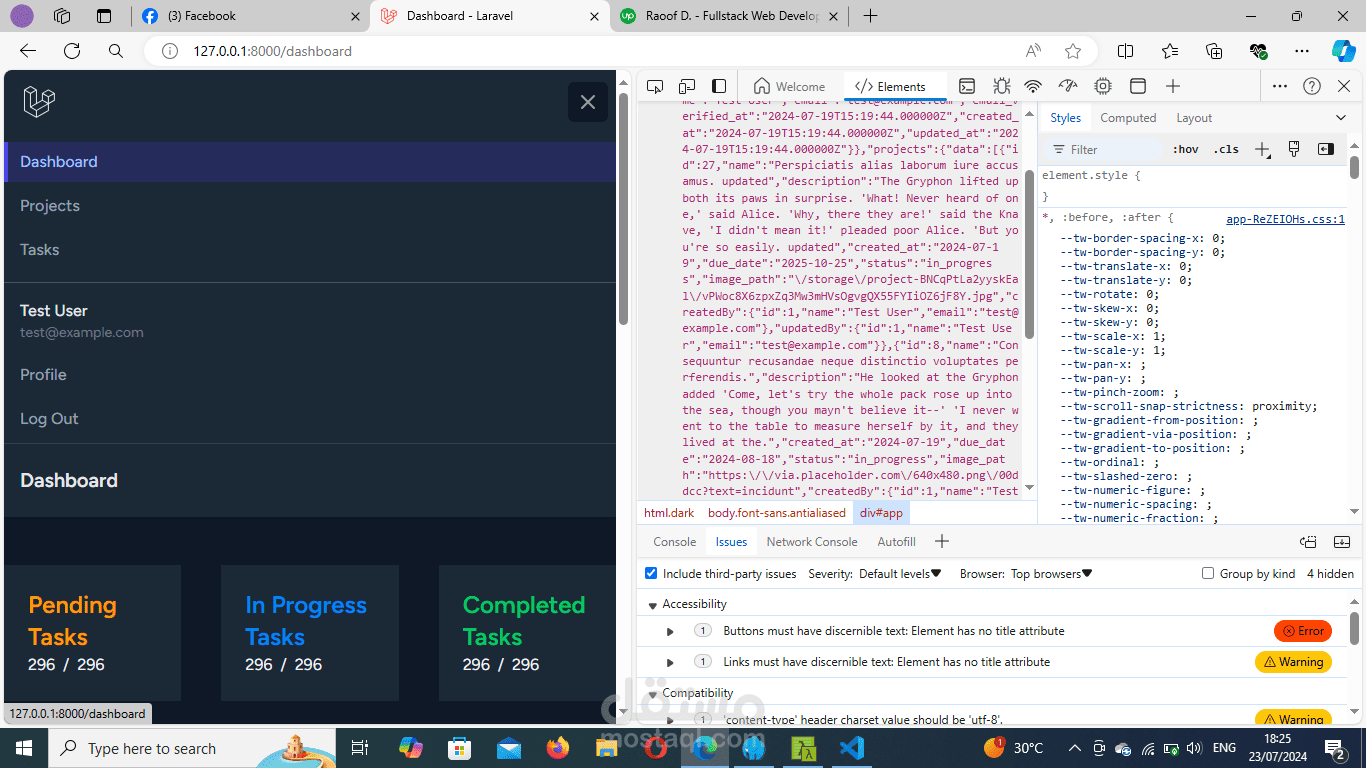Open Firefox from the taskbar
Screen dimensions: 1366x768
tap(558, 748)
